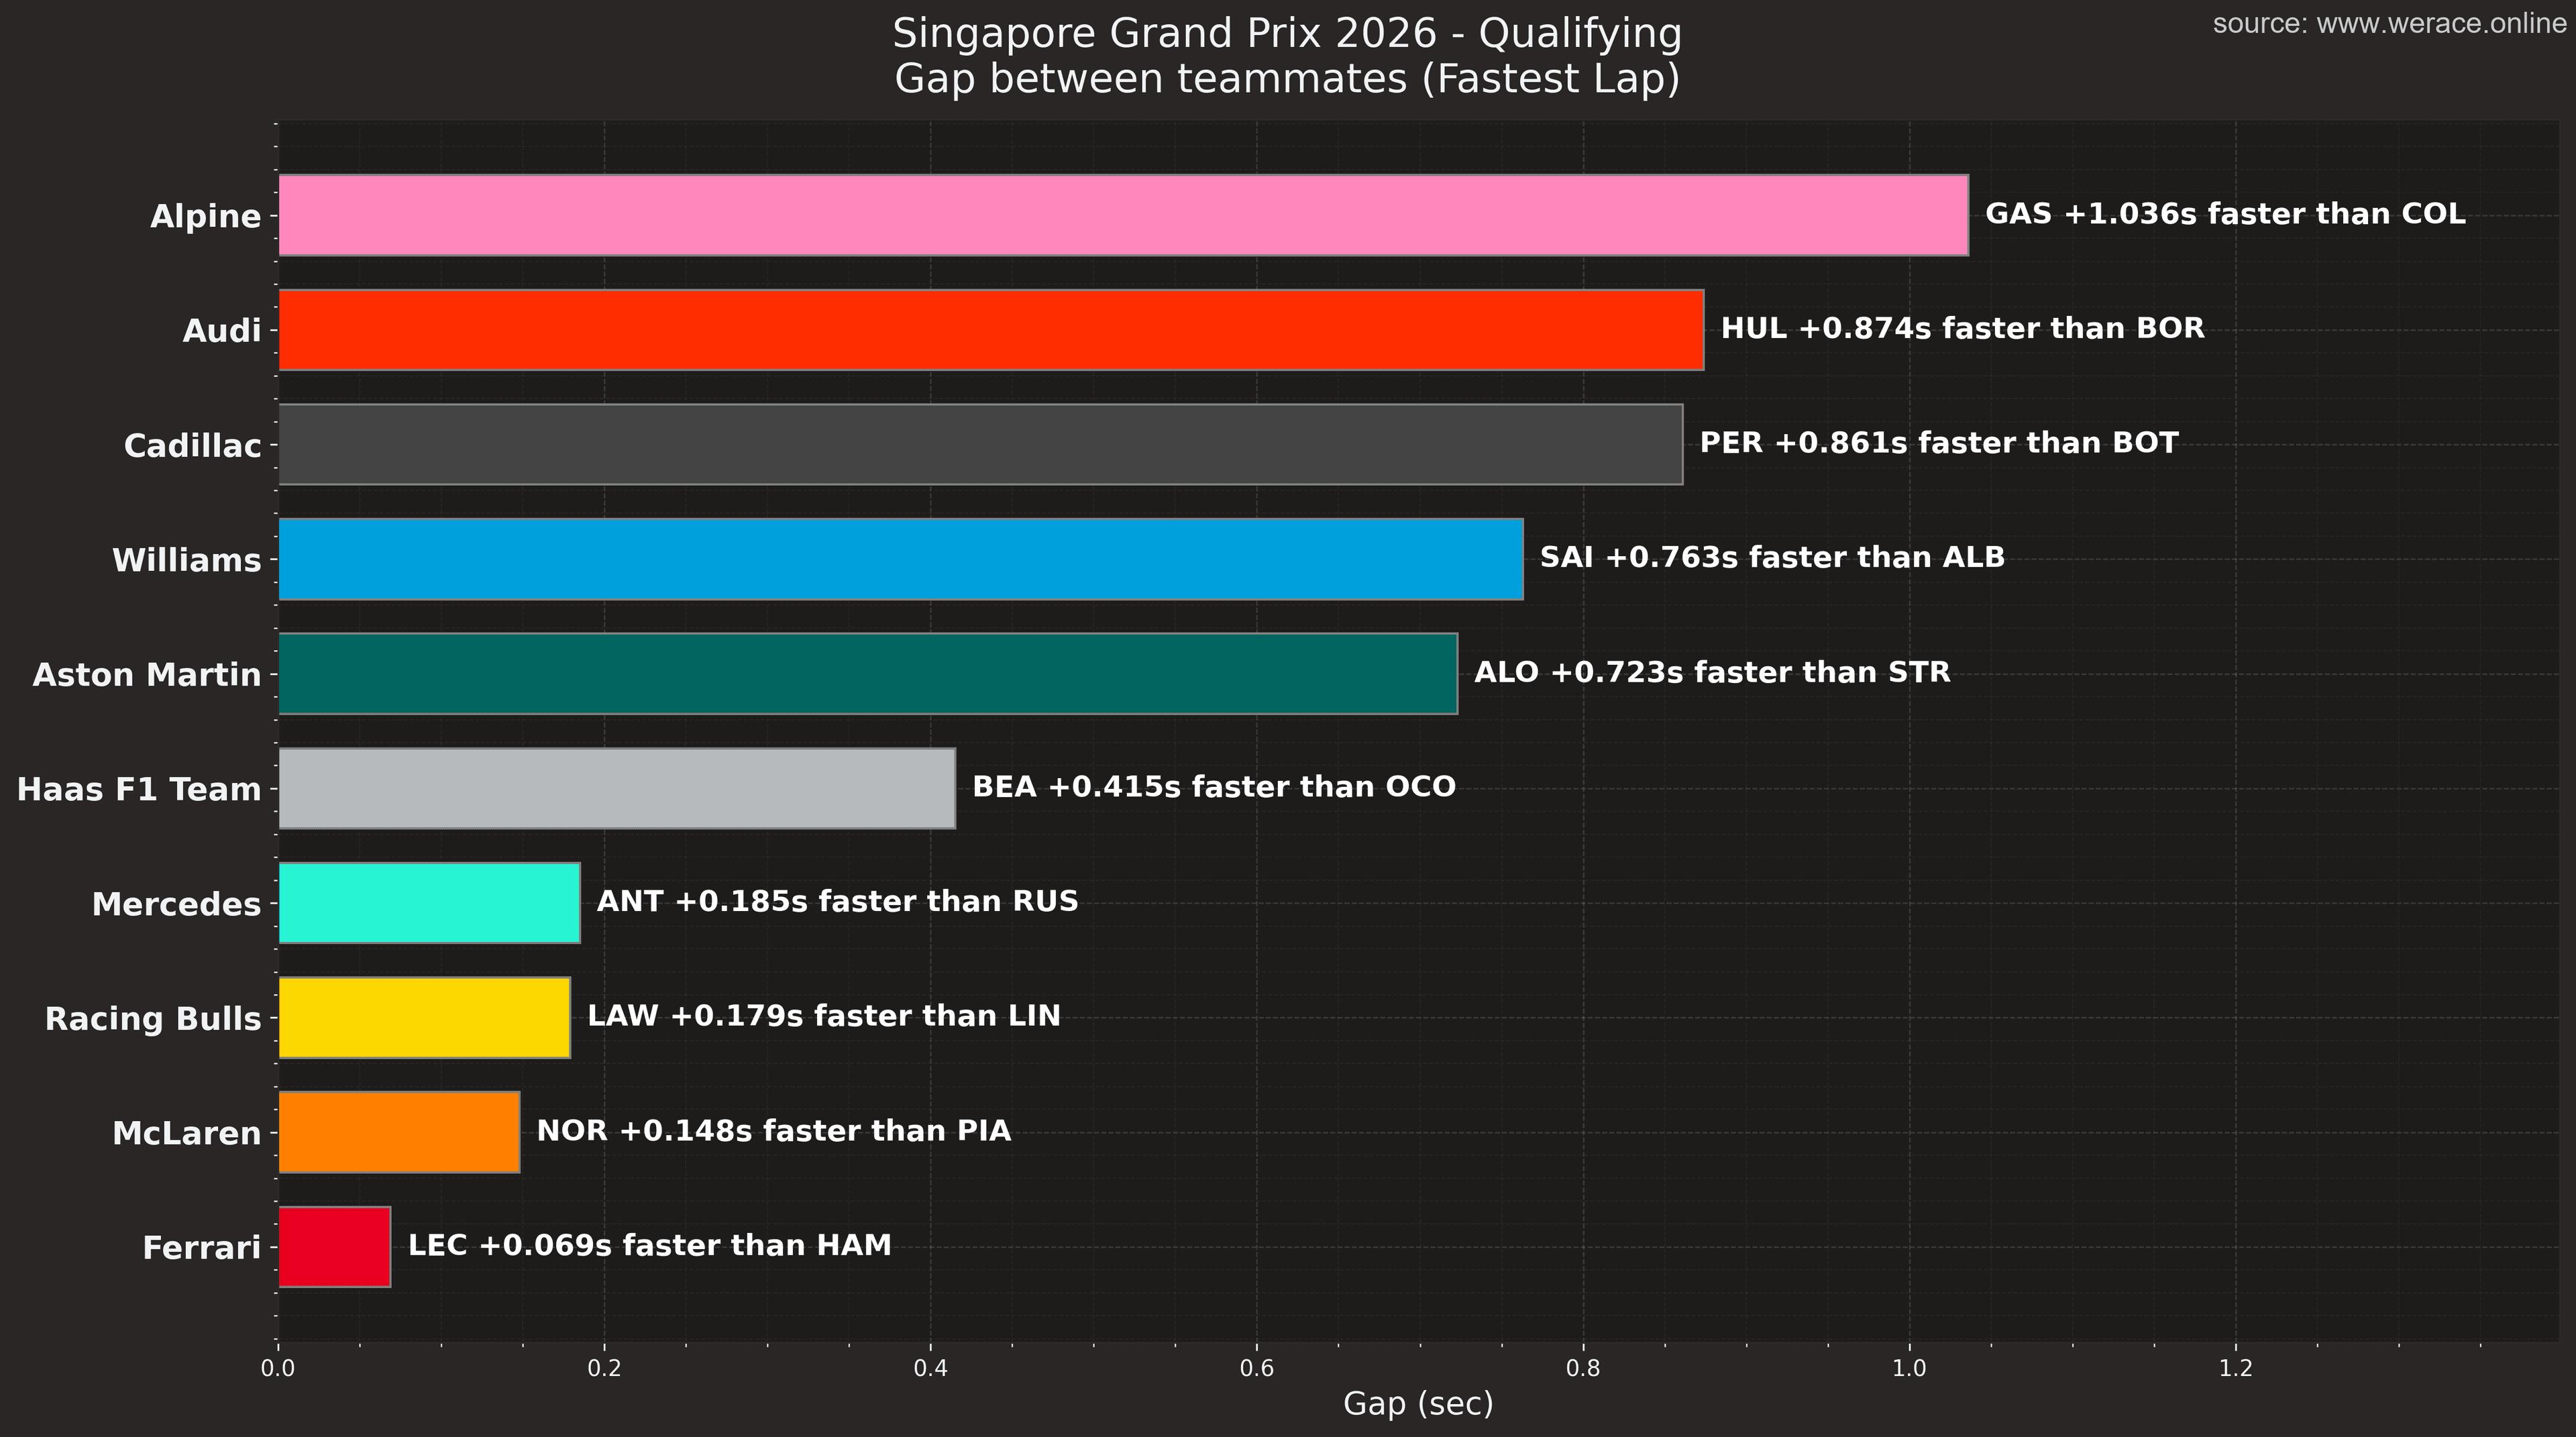Click the red-orange Audi bar
This screenshot has height=1437, width=2576.
point(991,330)
